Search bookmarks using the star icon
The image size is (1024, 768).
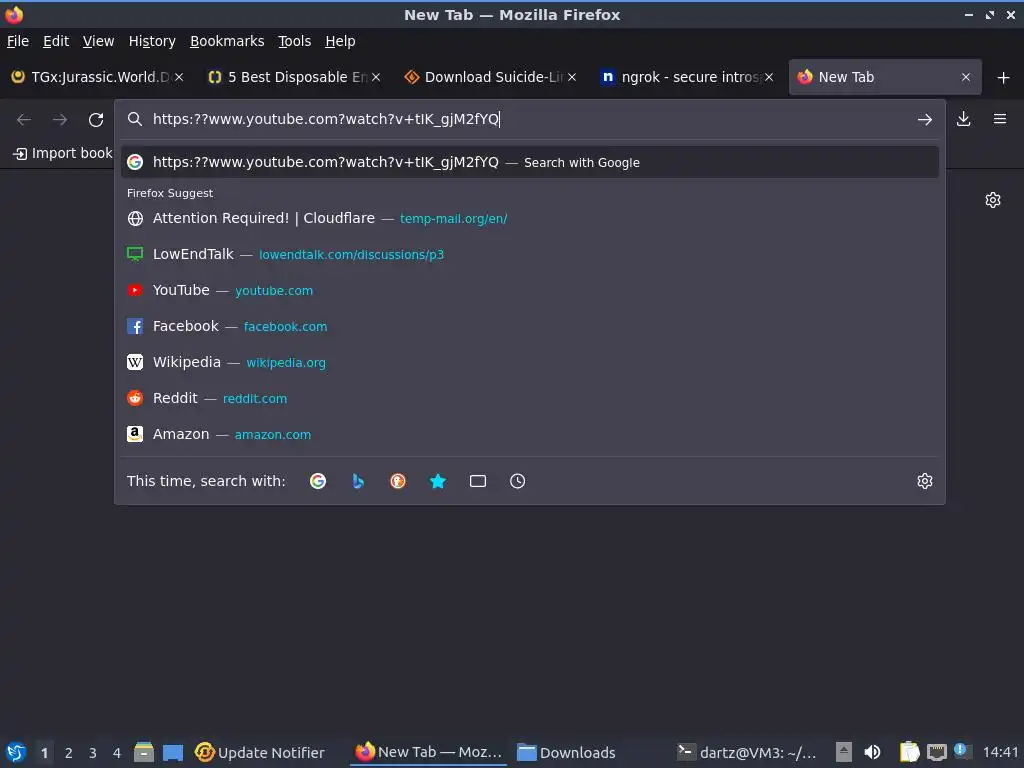(438, 481)
